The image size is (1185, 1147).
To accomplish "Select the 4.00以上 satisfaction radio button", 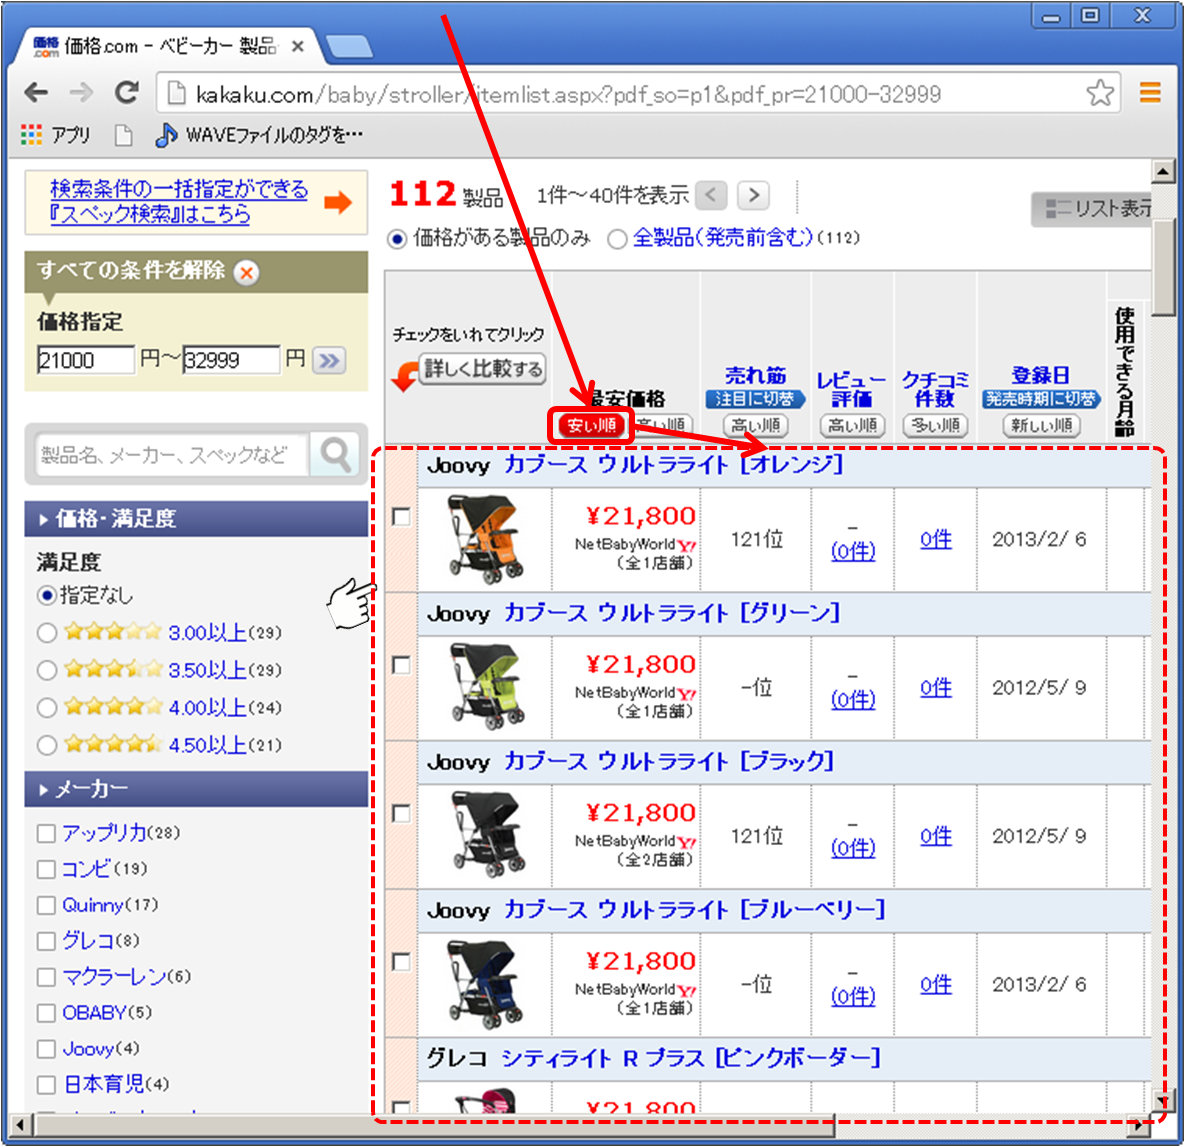I will point(46,708).
